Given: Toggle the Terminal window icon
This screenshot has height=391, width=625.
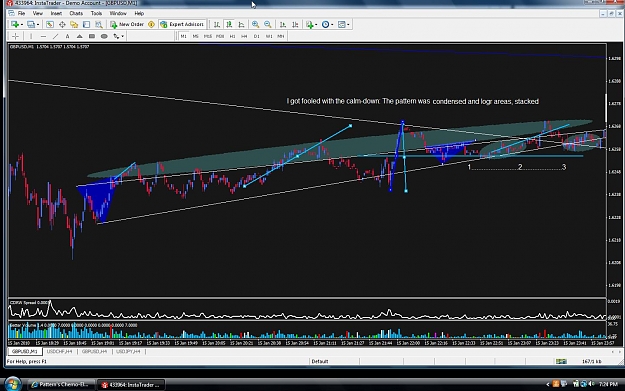Looking at the screenshot, I should click(86, 24).
